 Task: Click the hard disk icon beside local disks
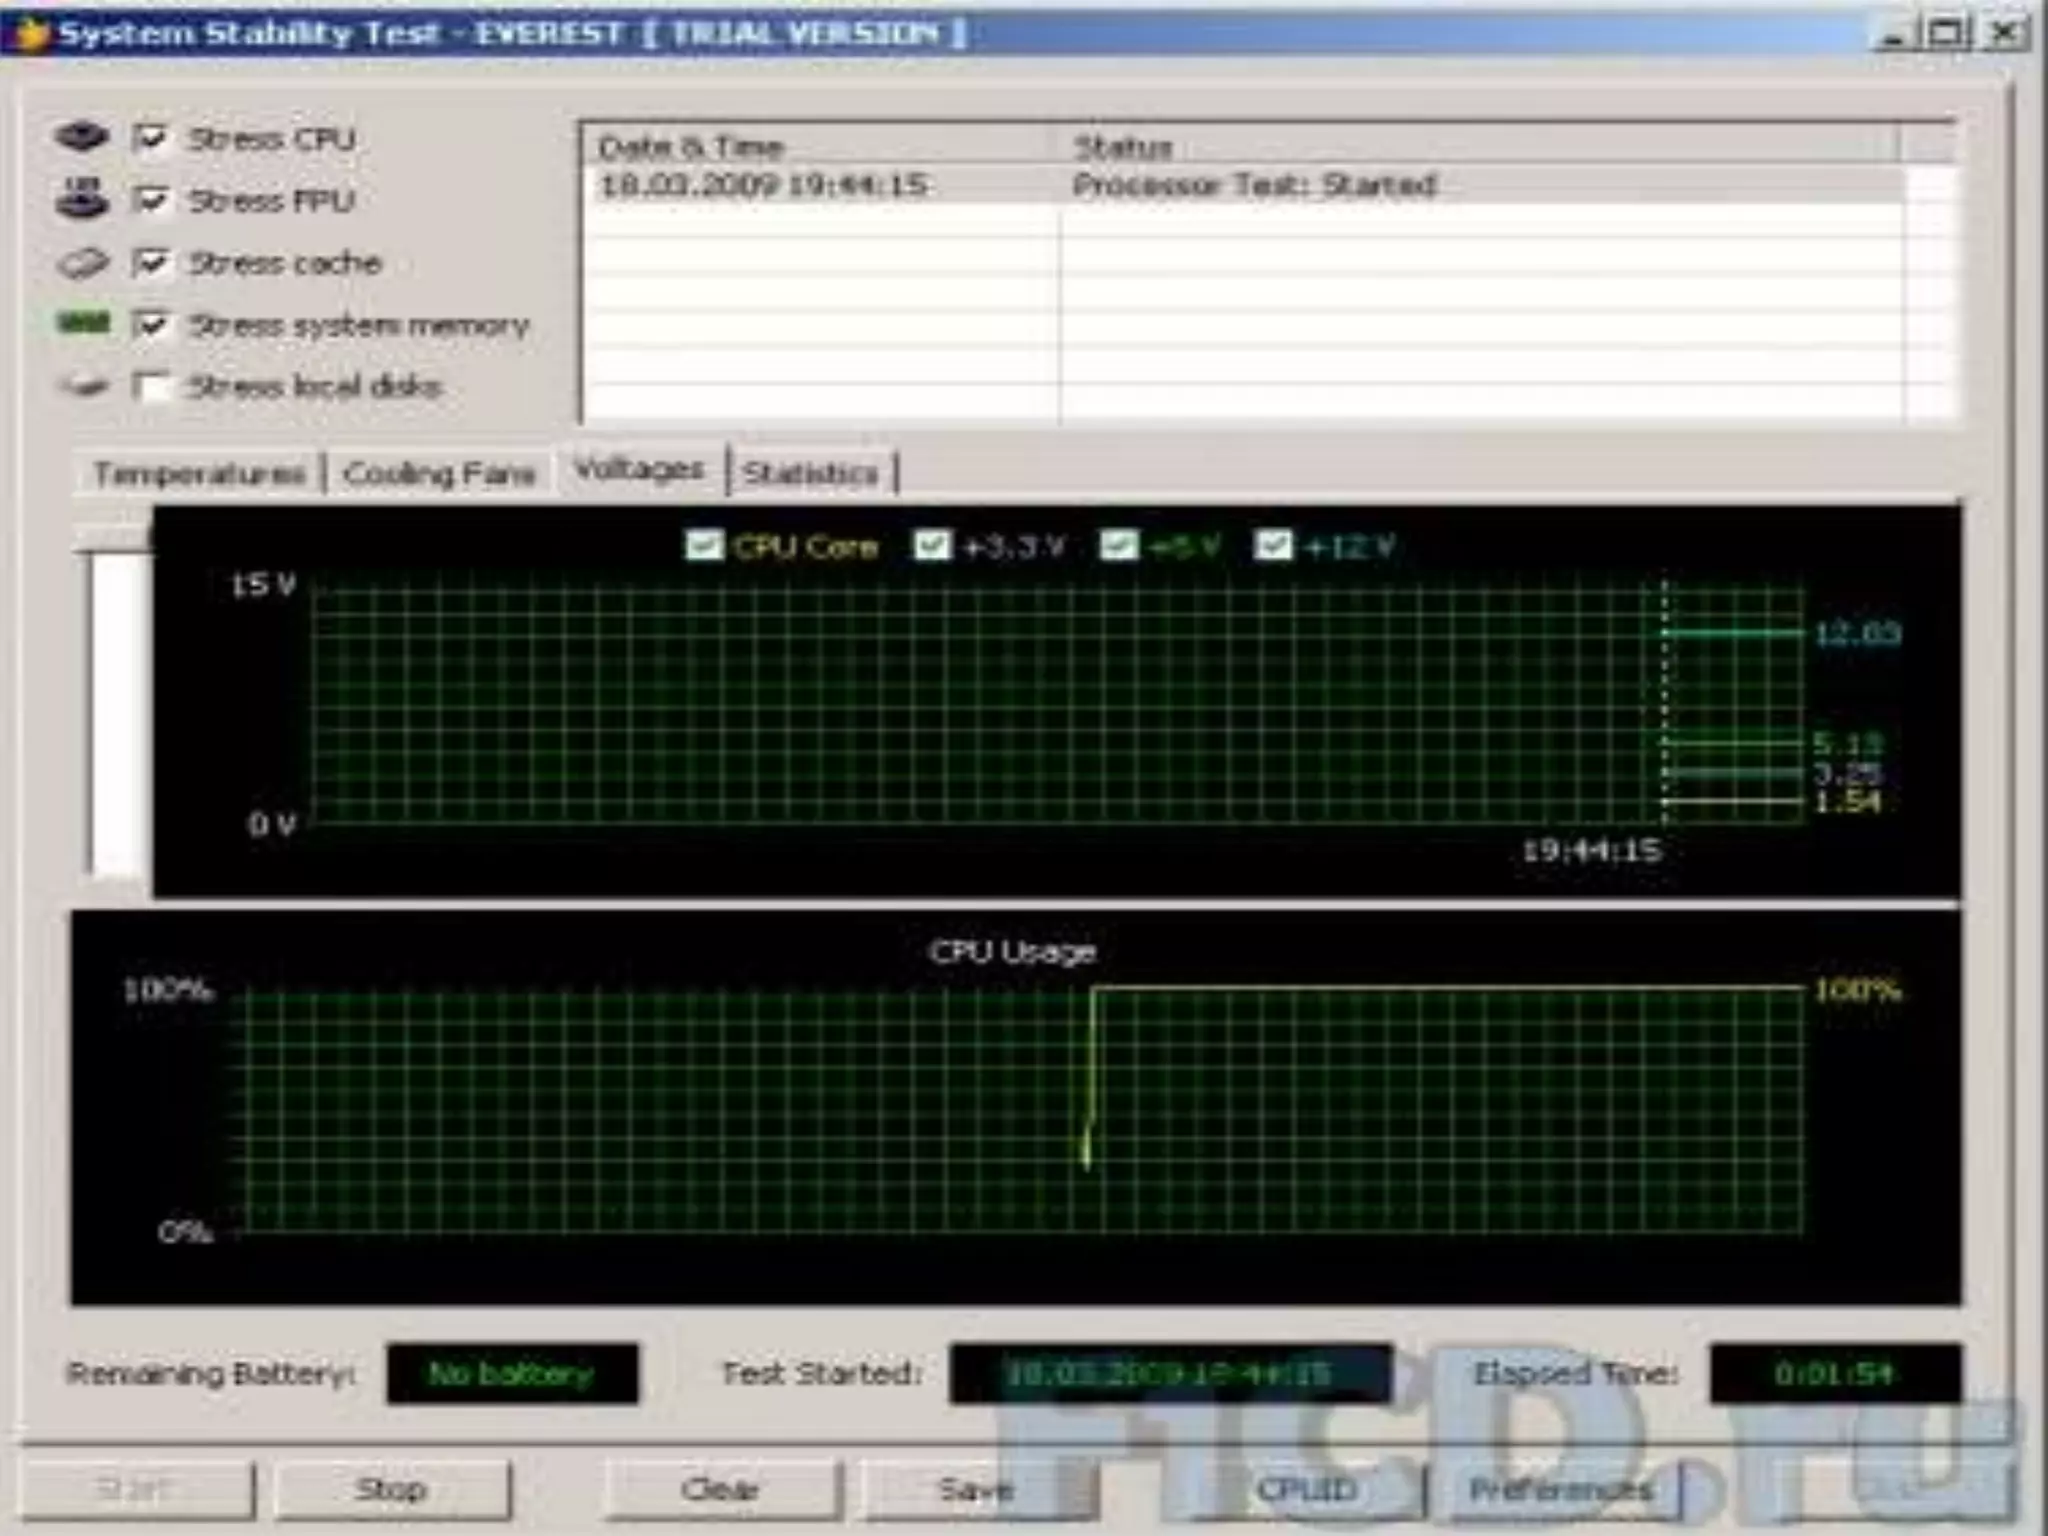point(83,386)
